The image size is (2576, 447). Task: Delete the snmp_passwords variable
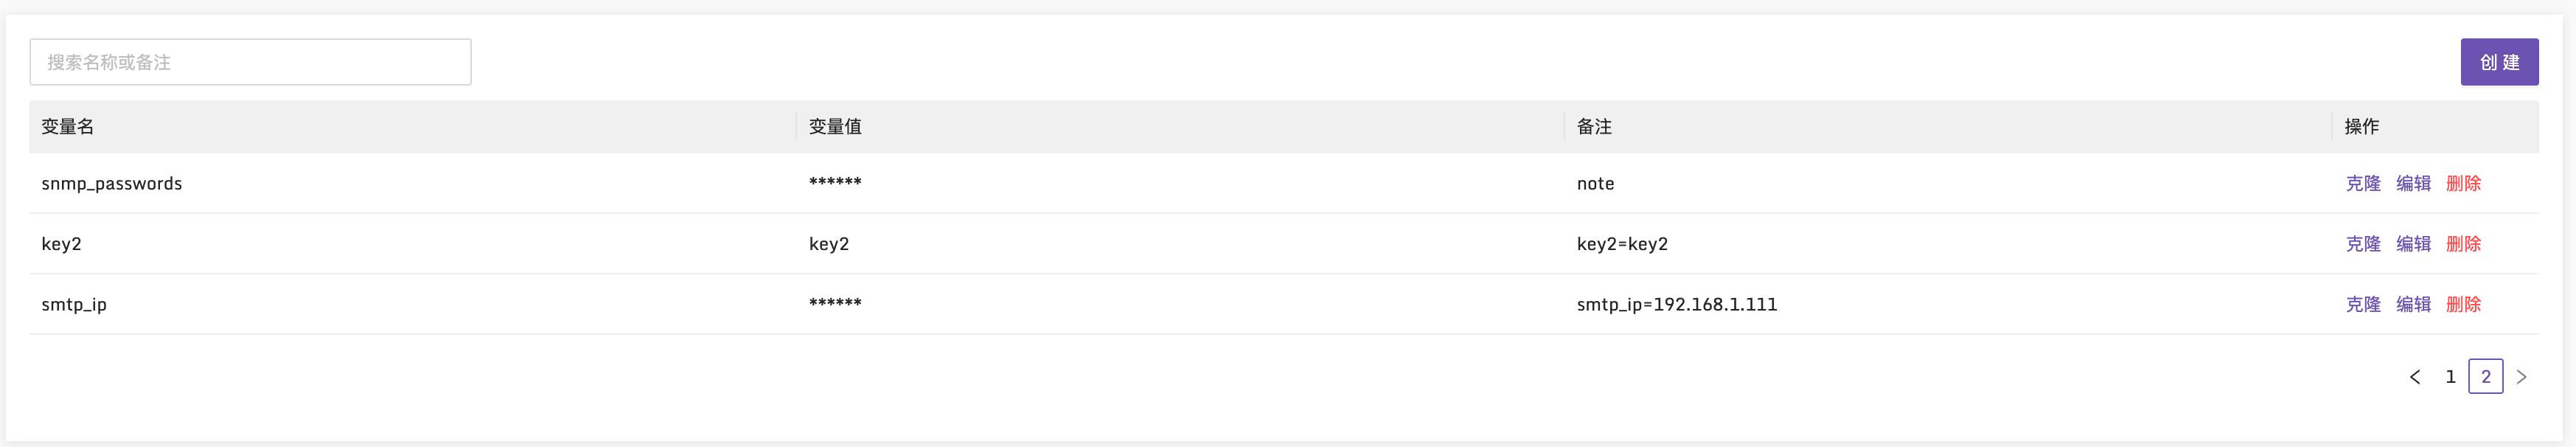pyautogui.click(x=2462, y=183)
